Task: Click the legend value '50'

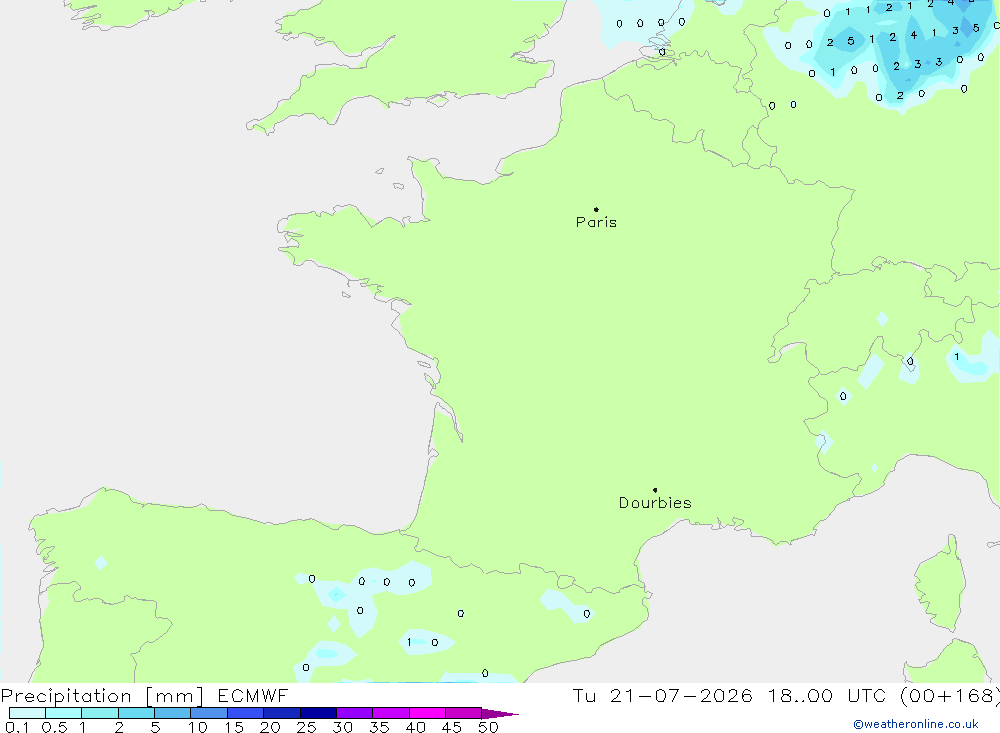Action: [x=488, y=727]
